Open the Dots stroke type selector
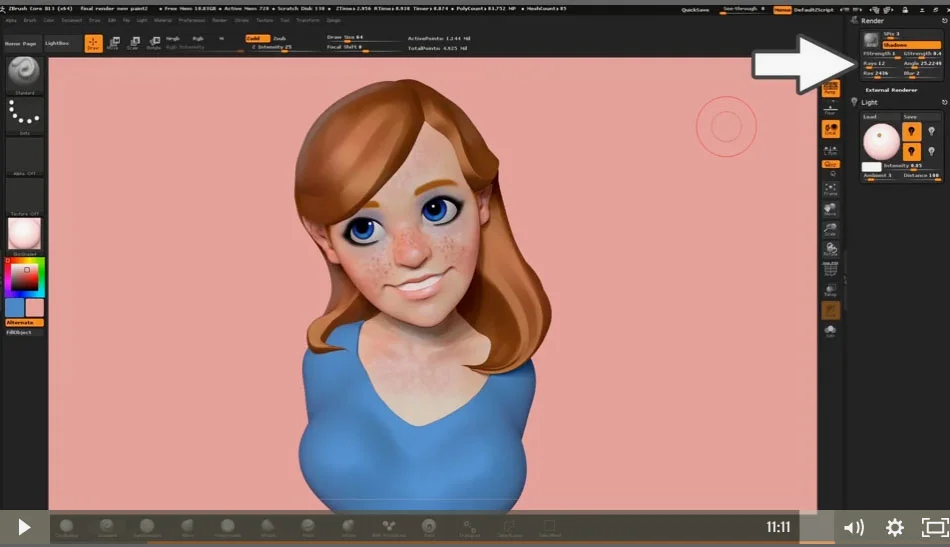The height and width of the screenshot is (547, 950). click(x=24, y=115)
